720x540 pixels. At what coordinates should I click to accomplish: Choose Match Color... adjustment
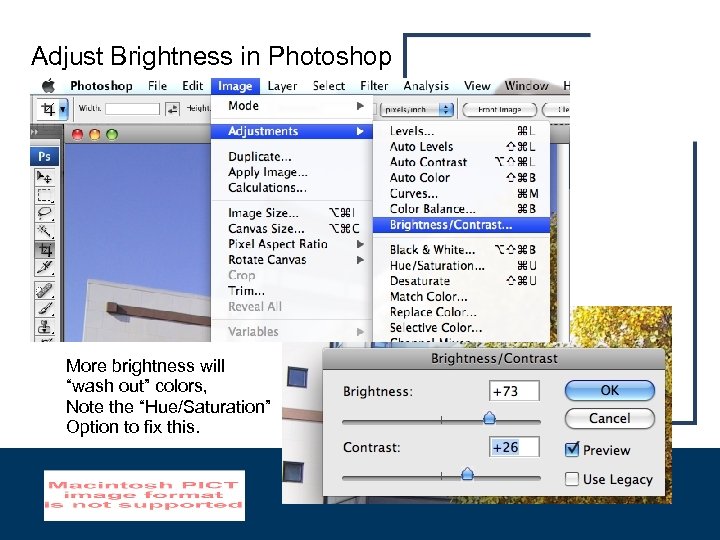click(x=461, y=297)
